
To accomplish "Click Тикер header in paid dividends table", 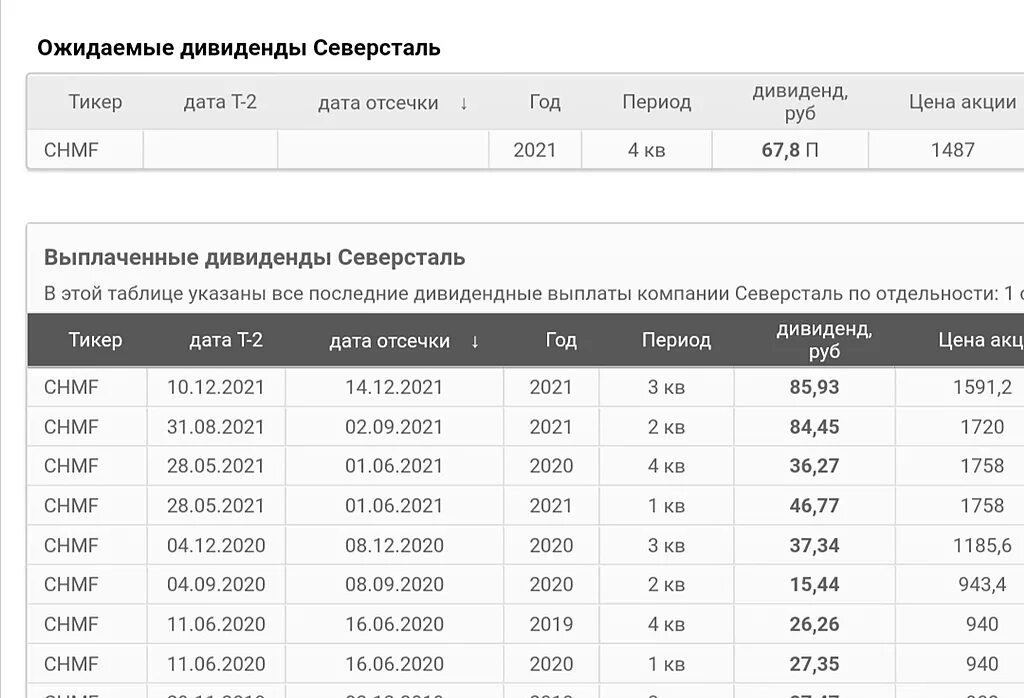I will 95,340.
